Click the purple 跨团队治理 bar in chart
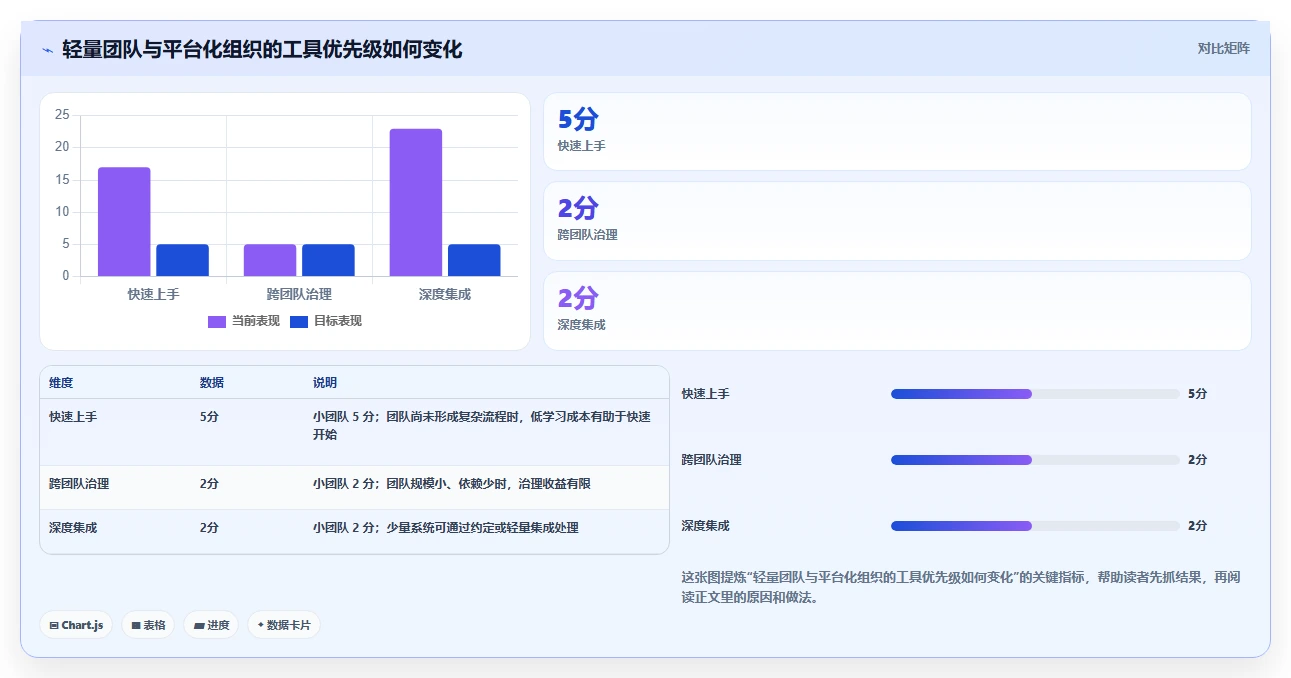Screen dimensions: 1291x678 (x=270, y=260)
